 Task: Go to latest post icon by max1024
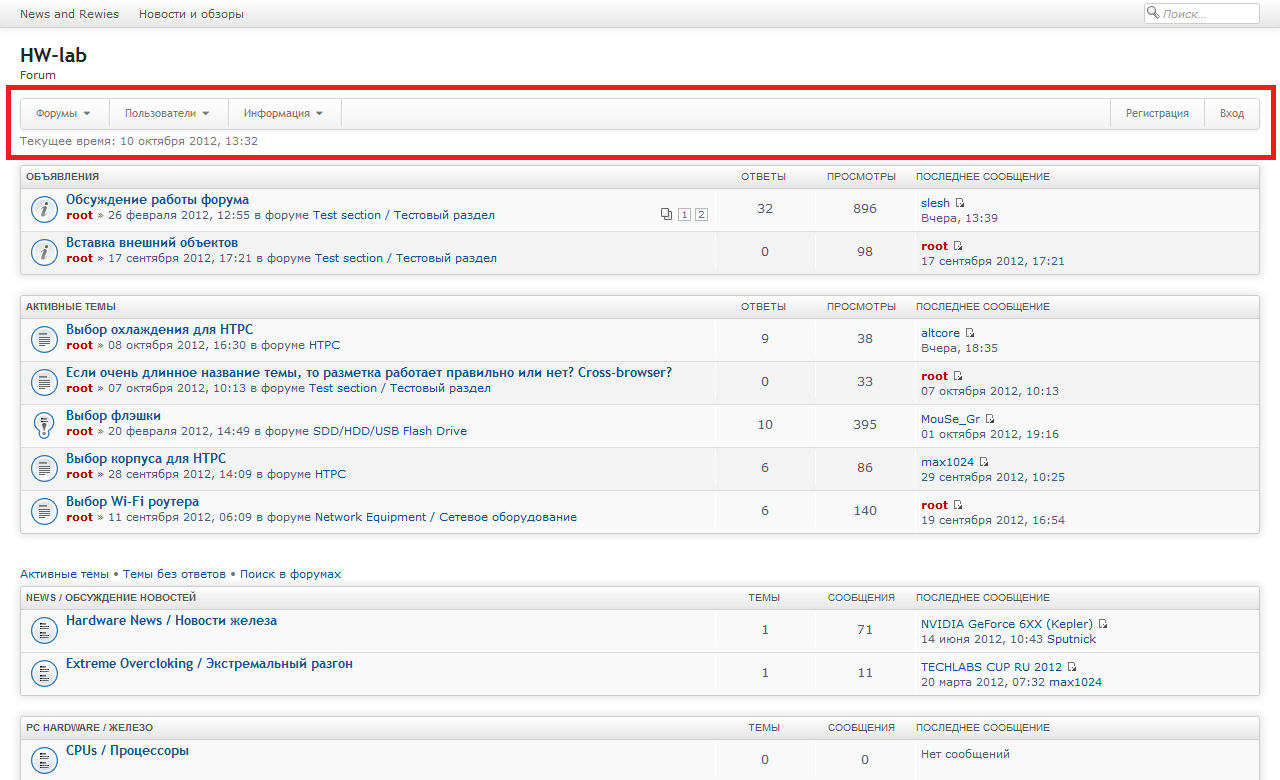coord(984,462)
